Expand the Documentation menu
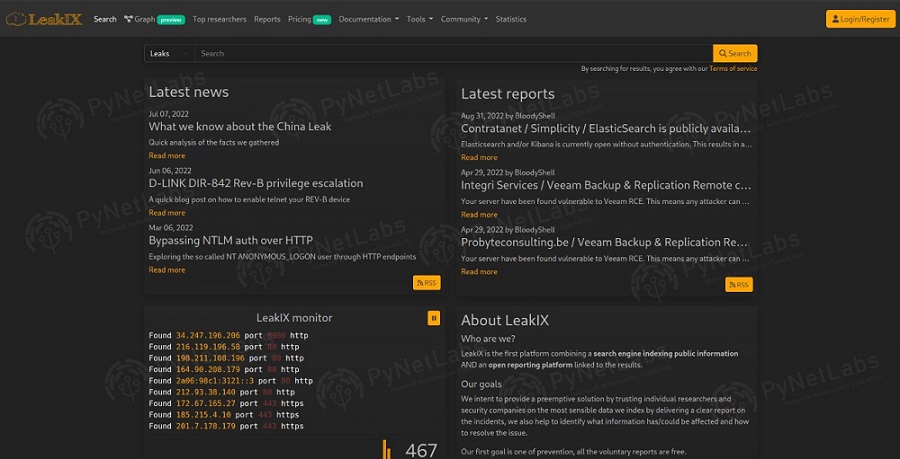The image size is (900, 459). (368, 19)
